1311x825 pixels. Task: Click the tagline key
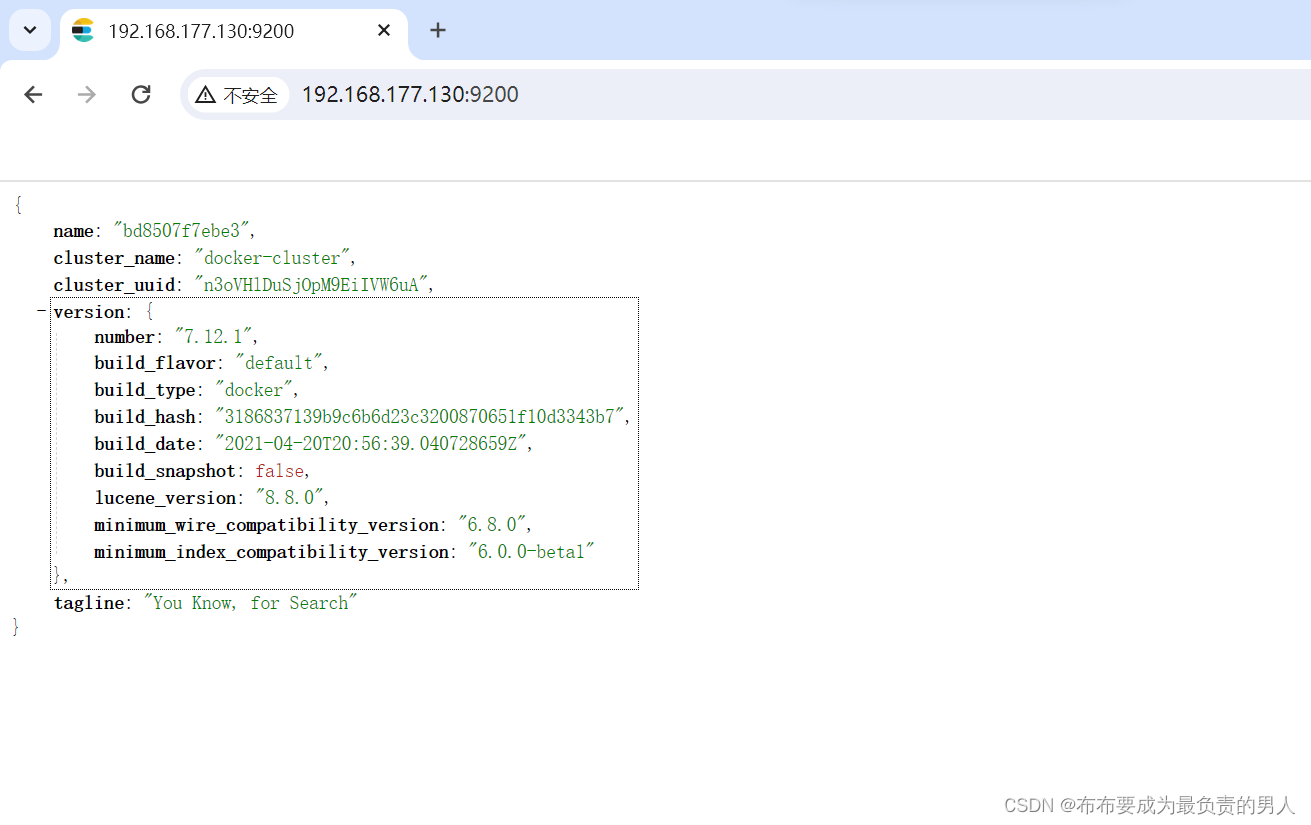(89, 603)
